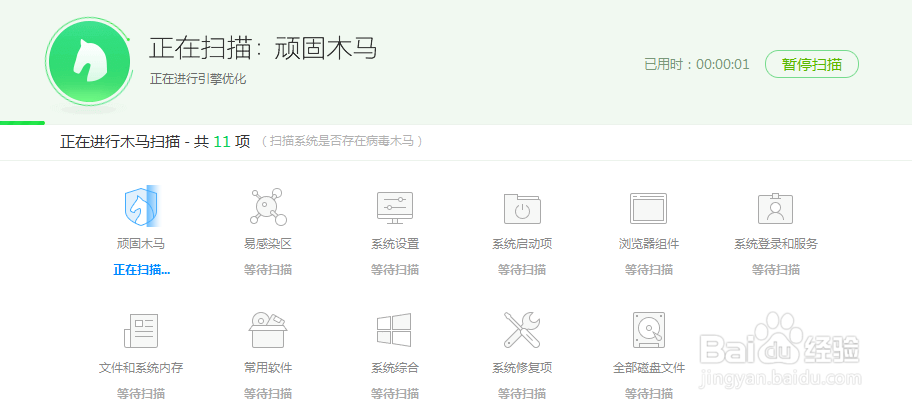The width and height of the screenshot is (912, 409).
Task: Click 等待扫描 status under 易感染区
Action: click(x=268, y=269)
